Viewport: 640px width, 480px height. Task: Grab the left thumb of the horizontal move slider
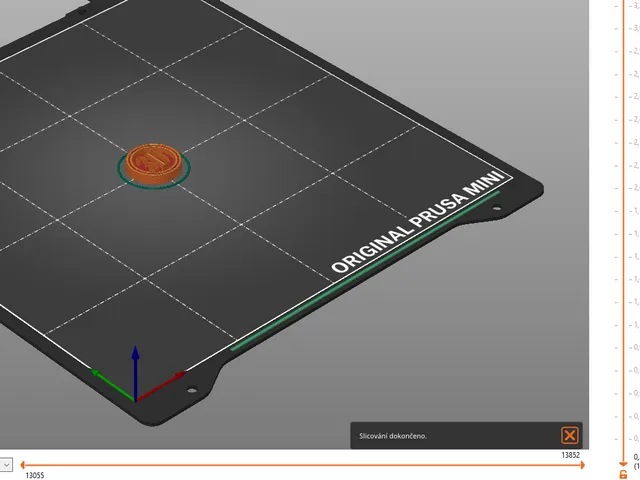pos(23,464)
